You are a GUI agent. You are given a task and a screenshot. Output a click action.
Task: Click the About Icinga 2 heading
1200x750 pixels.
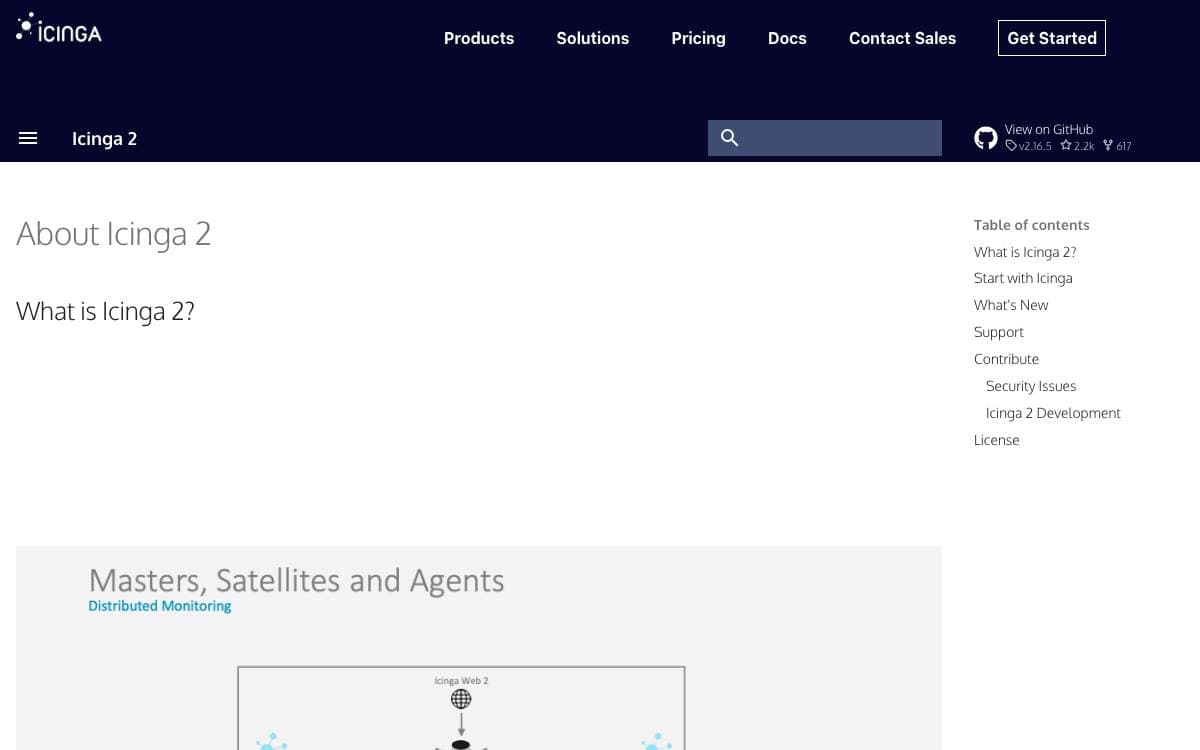pyautogui.click(x=114, y=234)
